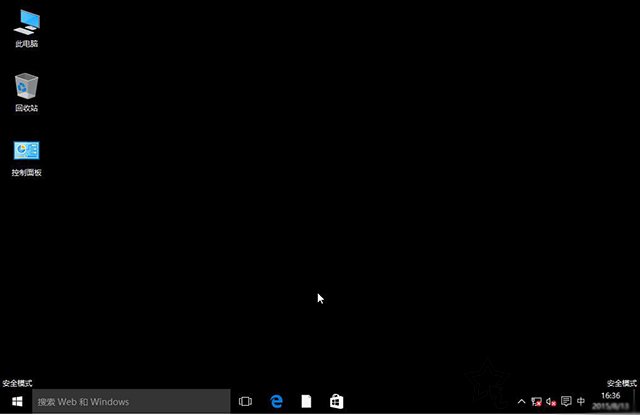Click the disconnected network tray icon
This screenshot has width=640, height=415.
(536, 402)
